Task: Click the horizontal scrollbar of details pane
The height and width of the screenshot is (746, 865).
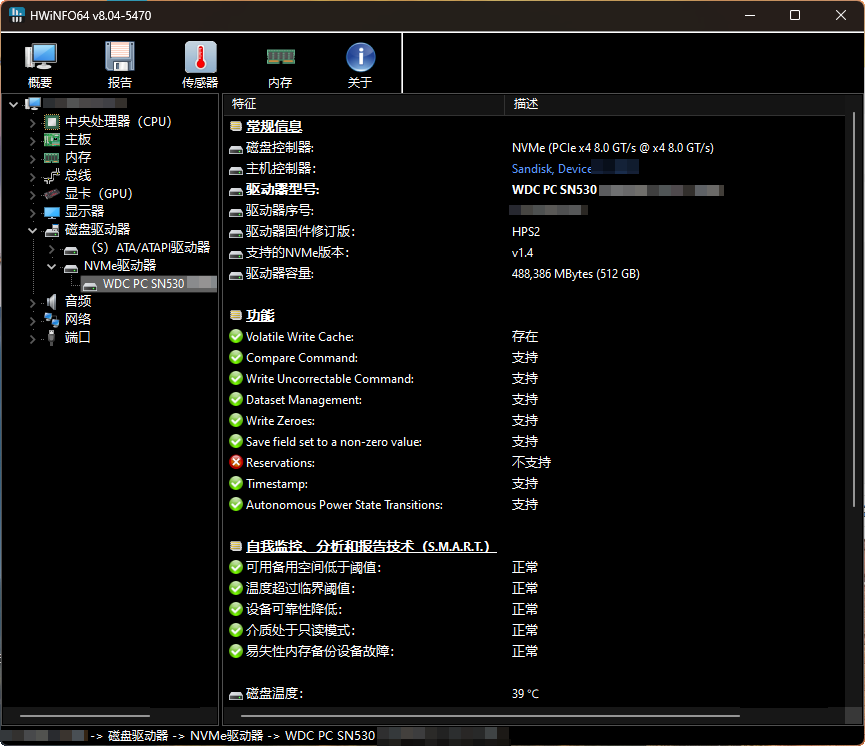Action: pos(490,716)
